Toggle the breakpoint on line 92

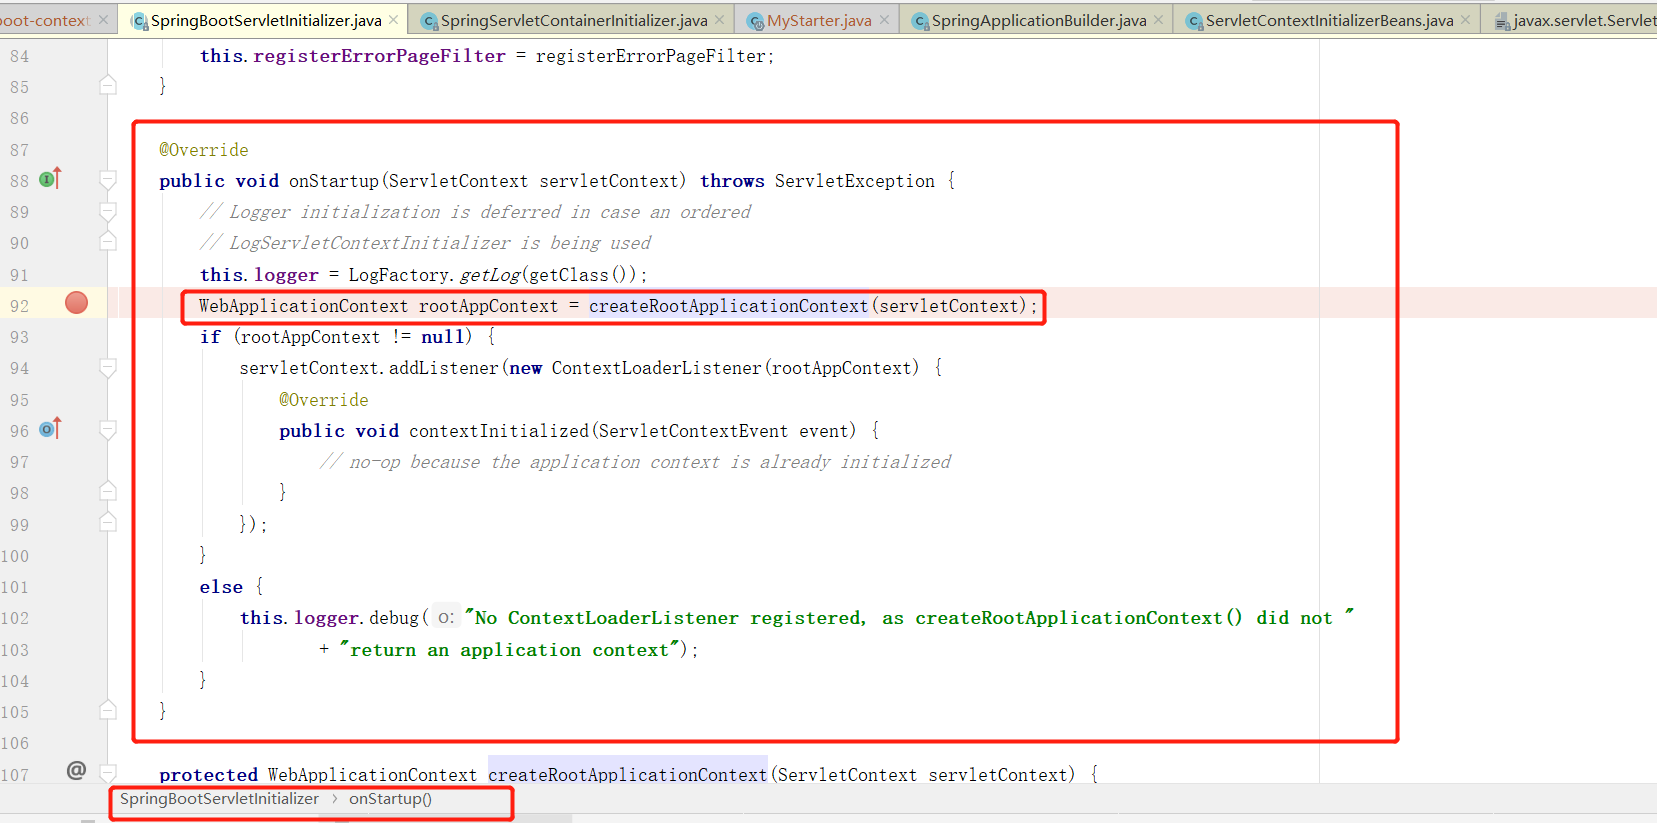76,303
